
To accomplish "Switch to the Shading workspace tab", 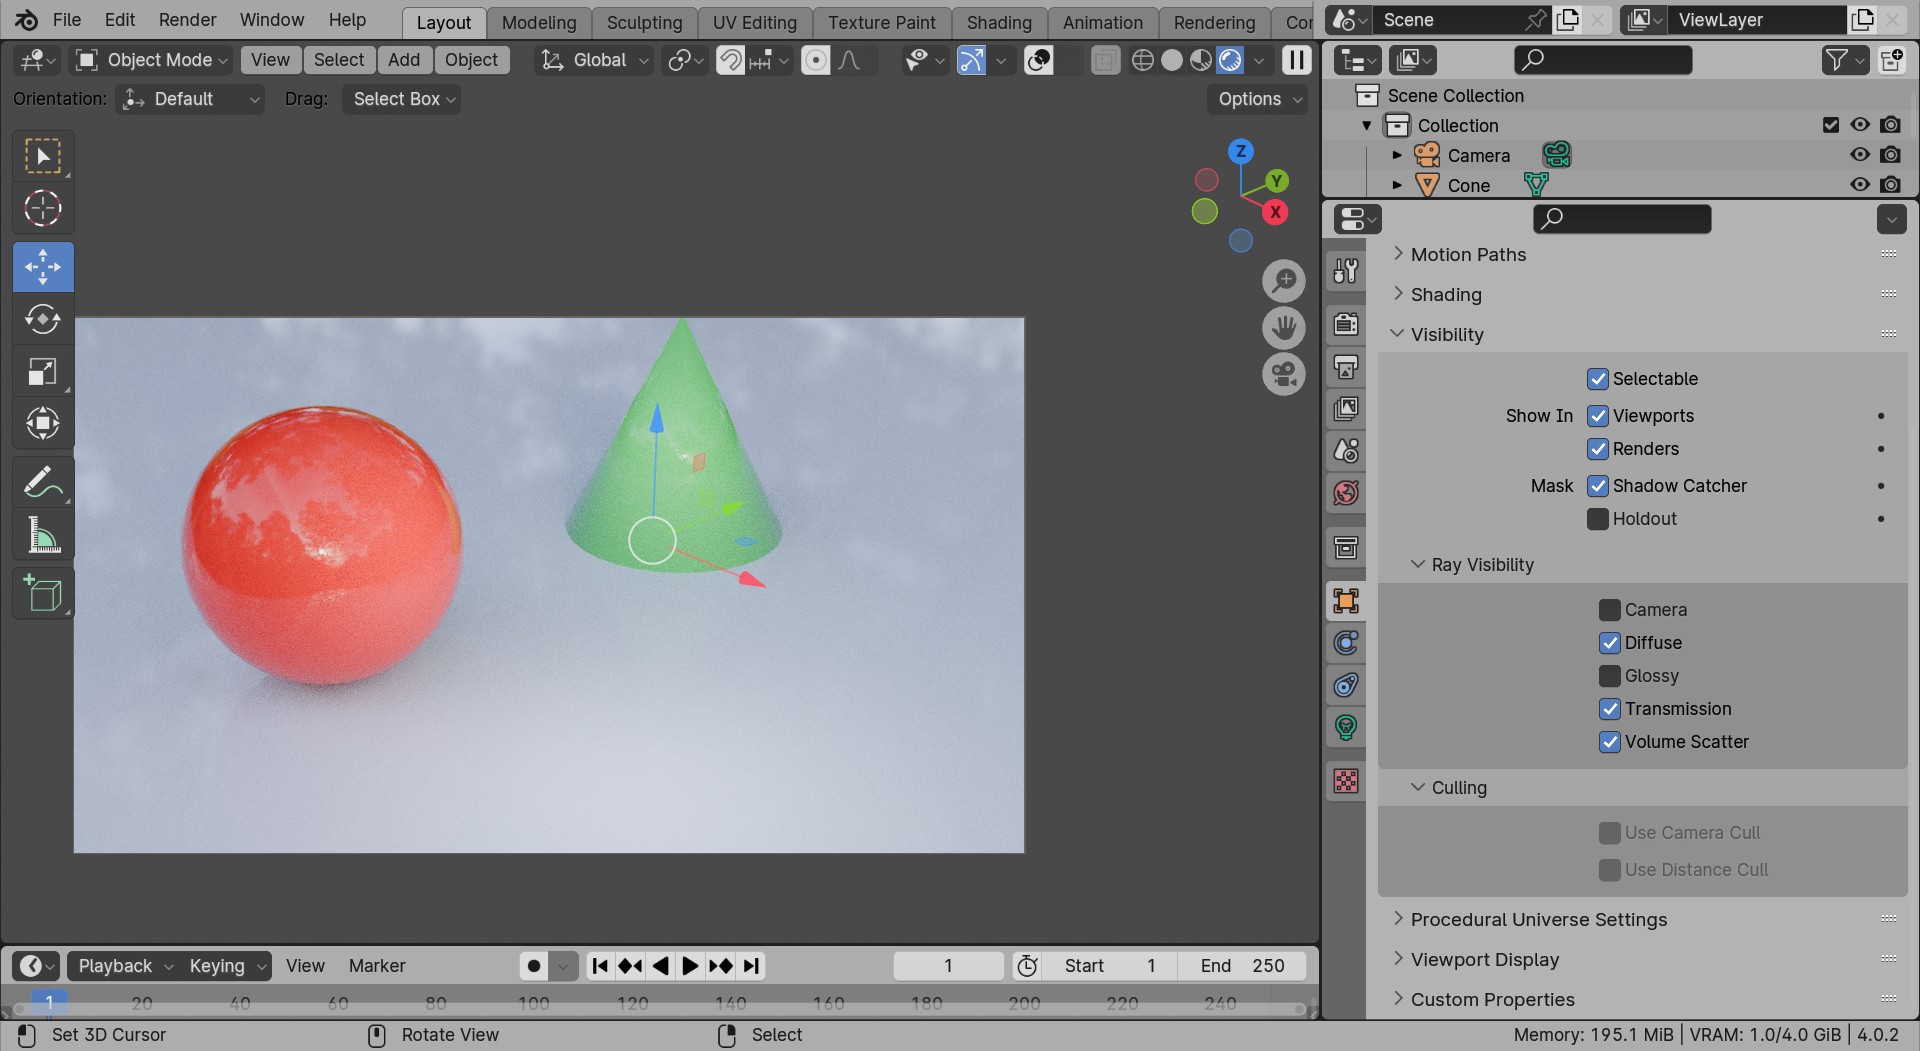I will pyautogui.click(x=999, y=23).
